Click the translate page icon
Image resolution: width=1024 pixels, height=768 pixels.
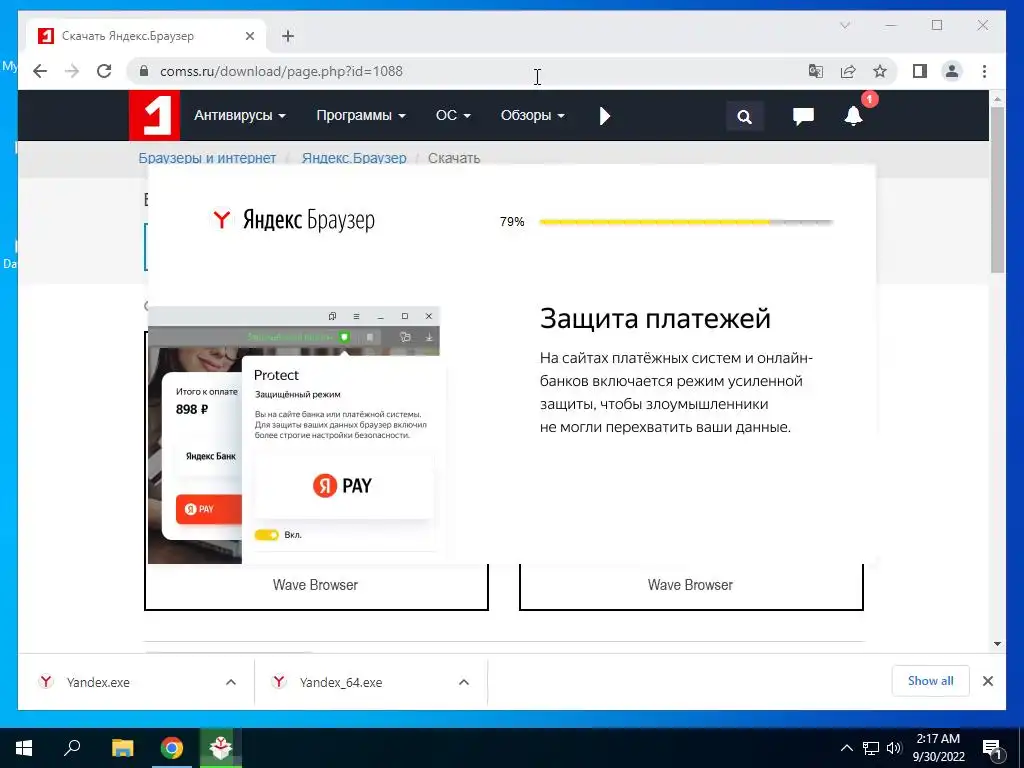coord(815,71)
